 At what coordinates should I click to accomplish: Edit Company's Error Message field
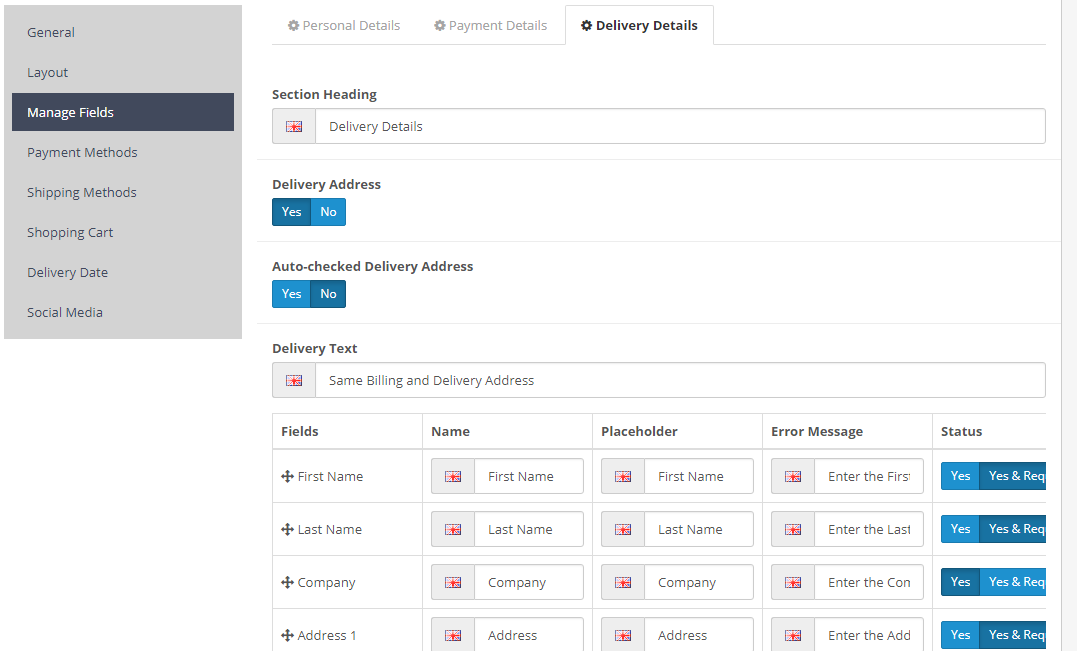pyautogui.click(x=869, y=582)
